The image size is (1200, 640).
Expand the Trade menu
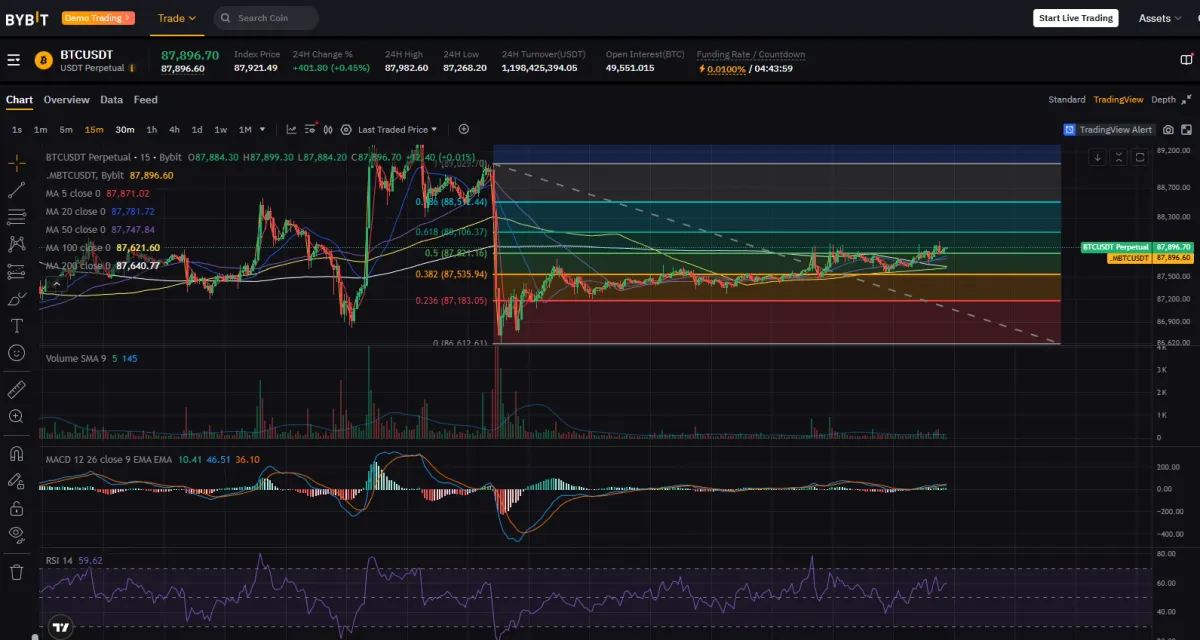(x=179, y=18)
